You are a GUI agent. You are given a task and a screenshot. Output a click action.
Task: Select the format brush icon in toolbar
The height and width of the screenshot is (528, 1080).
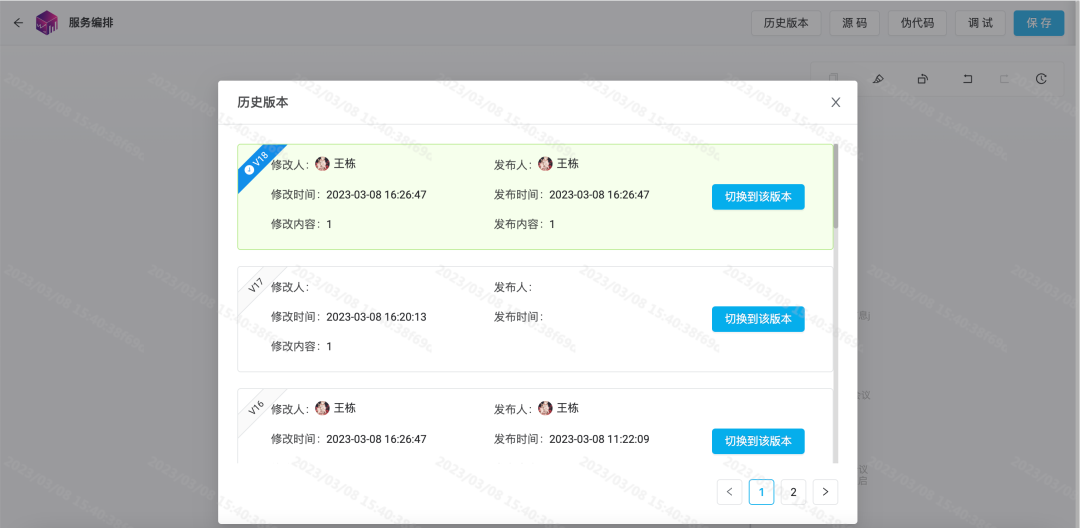(x=878, y=79)
